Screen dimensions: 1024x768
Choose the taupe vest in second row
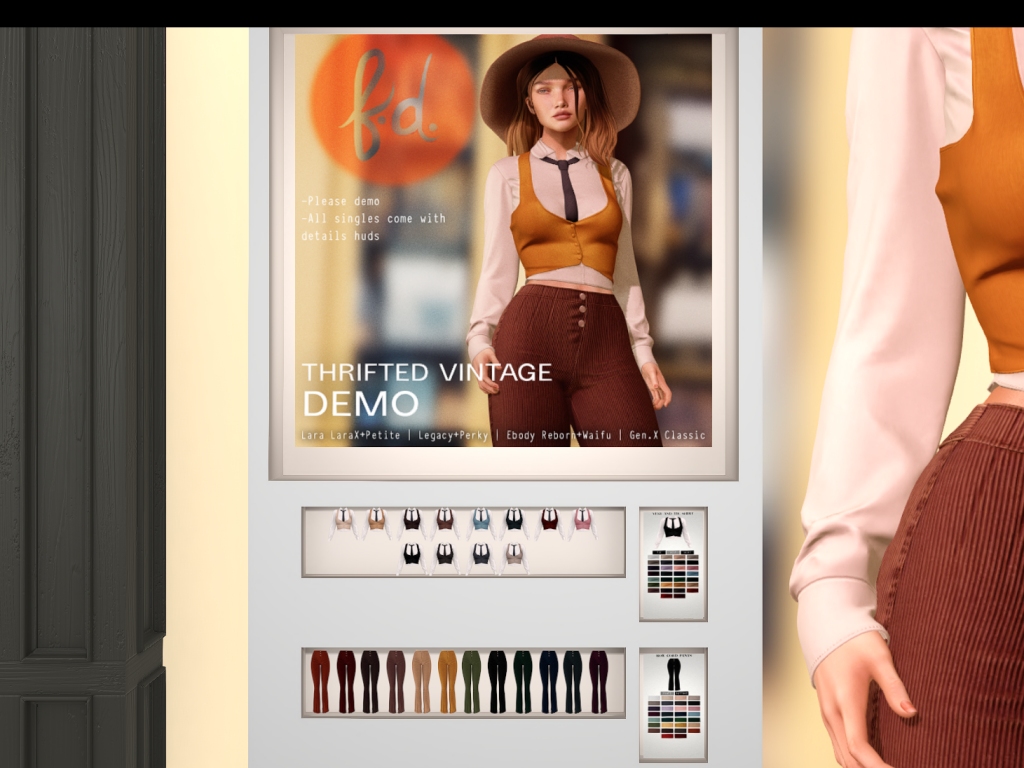tap(514, 556)
